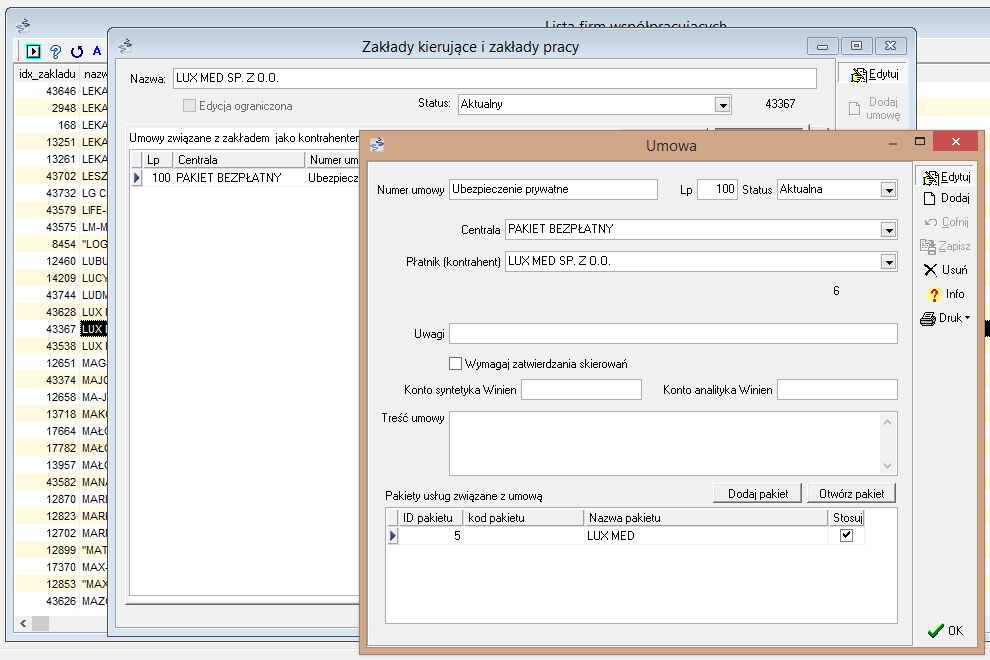The height and width of the screenshot is (660, 990).
Task: Click the app icon of the Zakłady kierujące window
Action: tap(125, 45)
